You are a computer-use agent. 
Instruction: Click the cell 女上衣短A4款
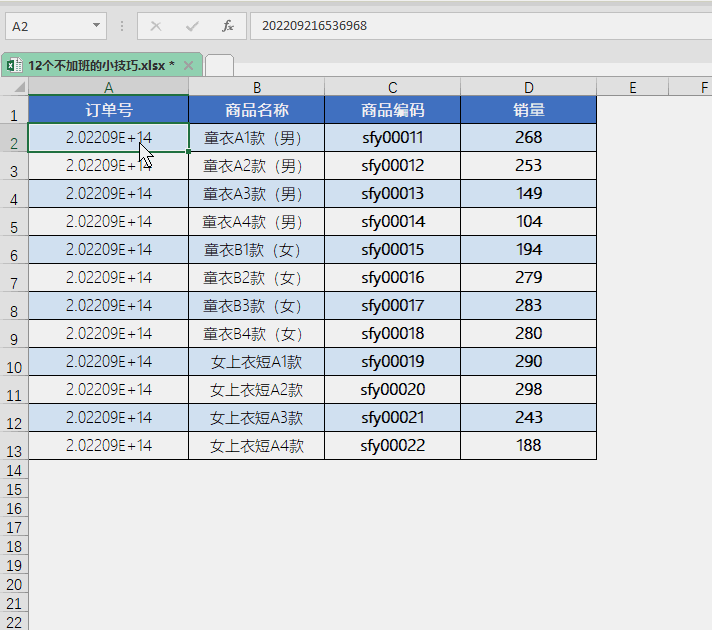(x=256, y=445)
